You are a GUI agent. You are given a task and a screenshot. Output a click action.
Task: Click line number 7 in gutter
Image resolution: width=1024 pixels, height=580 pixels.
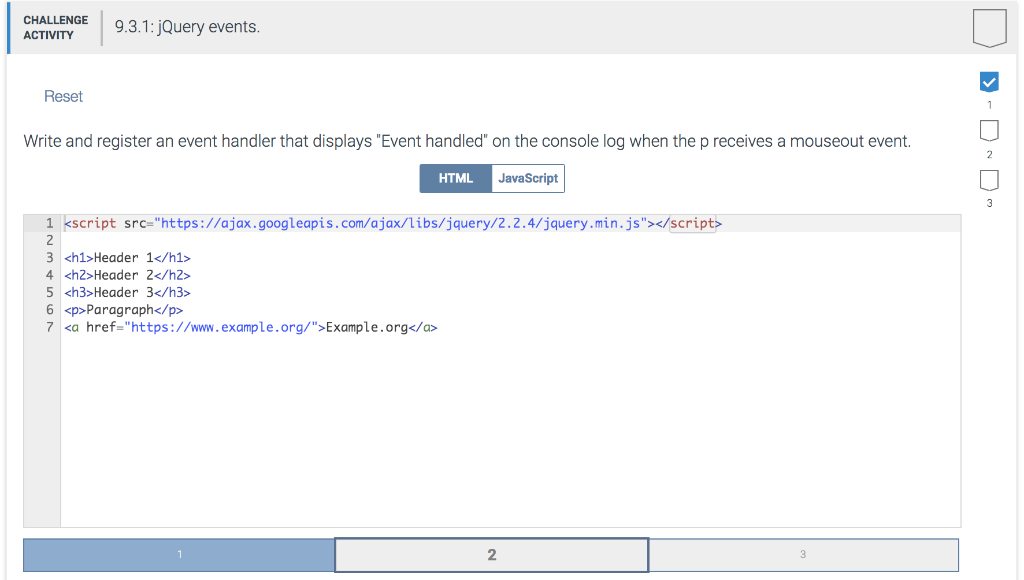50,327
